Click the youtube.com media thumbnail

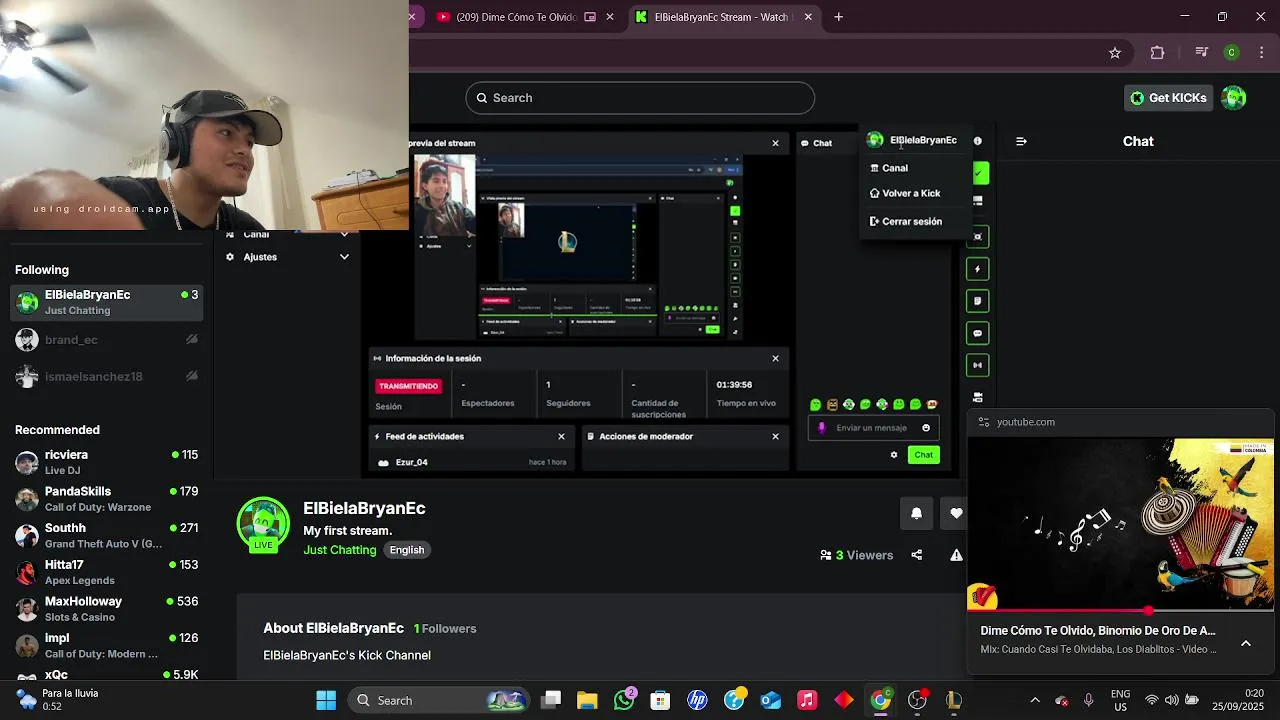(1120, 524)
